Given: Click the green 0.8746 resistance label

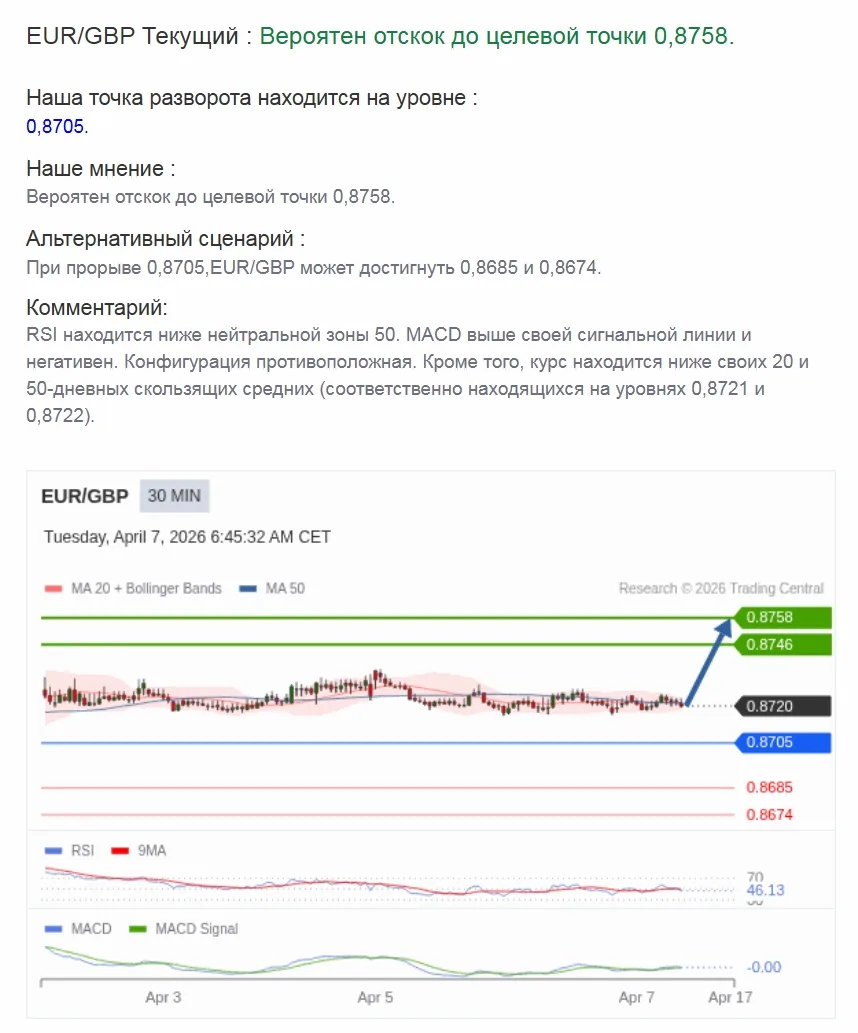Looking at the screenshot, I should coord(784,645).
